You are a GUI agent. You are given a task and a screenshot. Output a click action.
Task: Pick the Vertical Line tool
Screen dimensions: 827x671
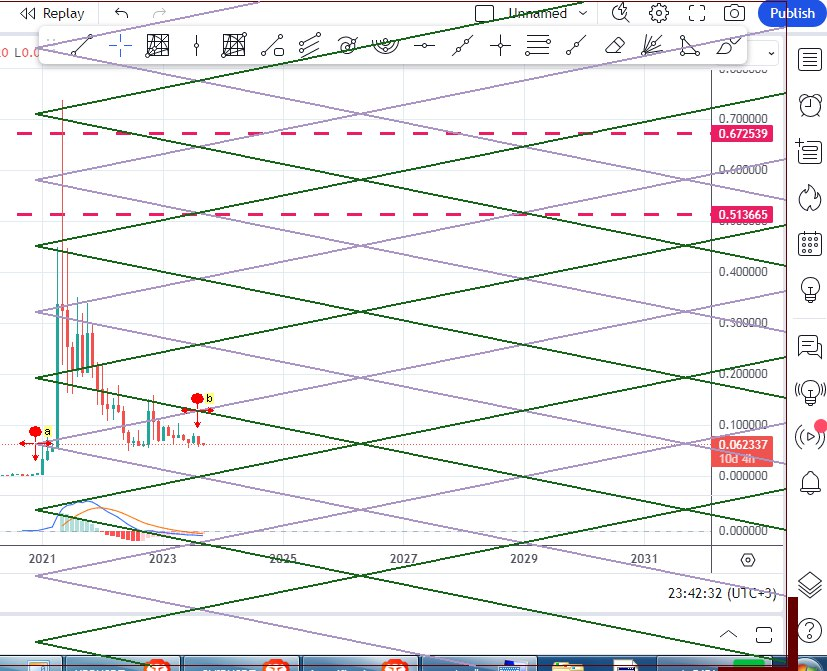coord(196,45)
